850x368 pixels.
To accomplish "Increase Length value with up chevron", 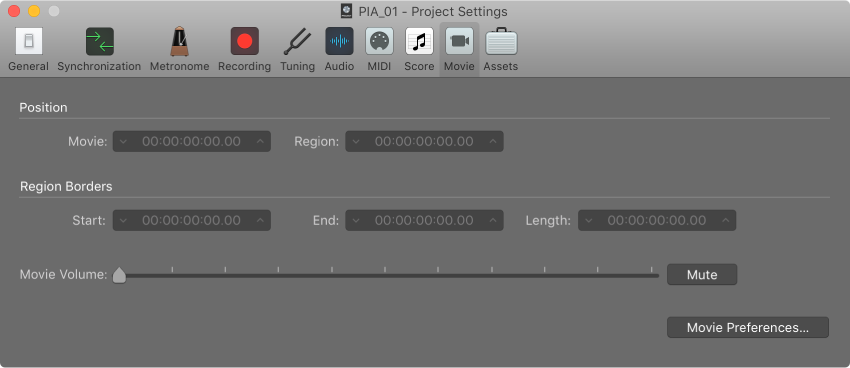I will [x=725, y=221].
